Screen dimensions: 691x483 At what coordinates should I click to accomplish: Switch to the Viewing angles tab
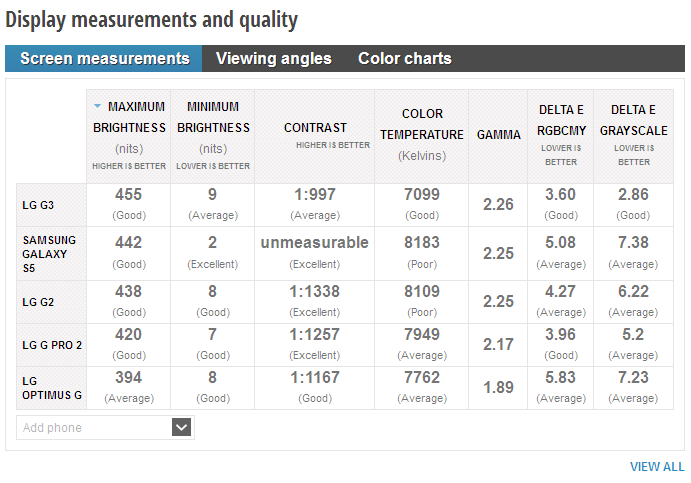(x=274, y=59)
